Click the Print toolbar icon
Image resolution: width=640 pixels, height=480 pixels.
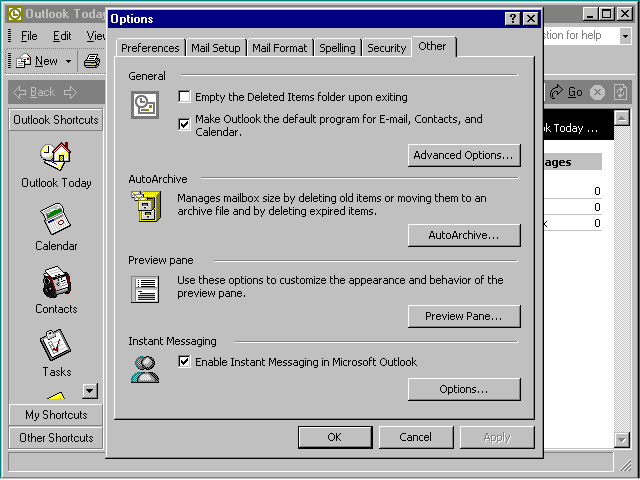tap(92, 61)
